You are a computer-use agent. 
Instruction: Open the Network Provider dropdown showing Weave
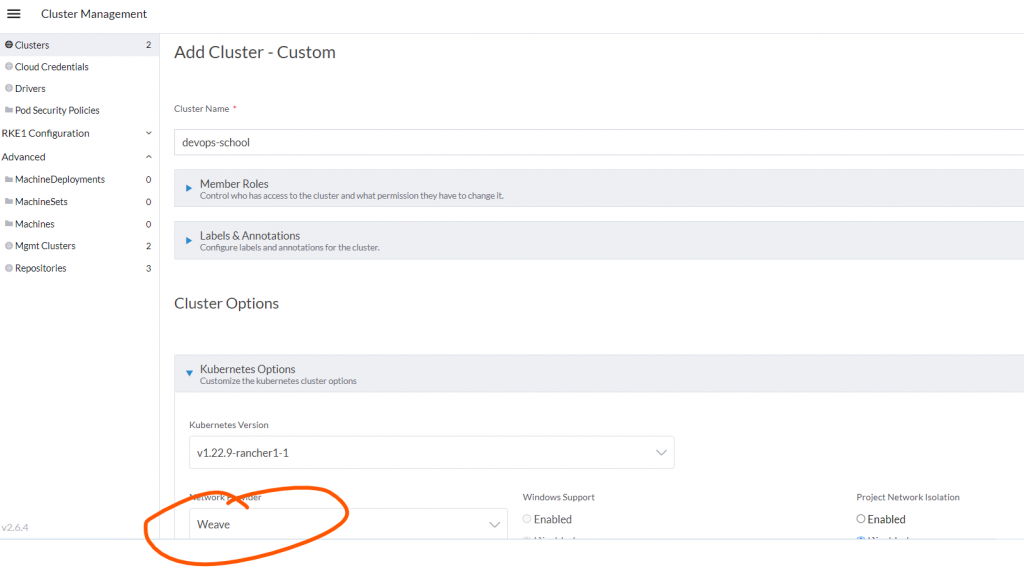(x=348, y=524)
